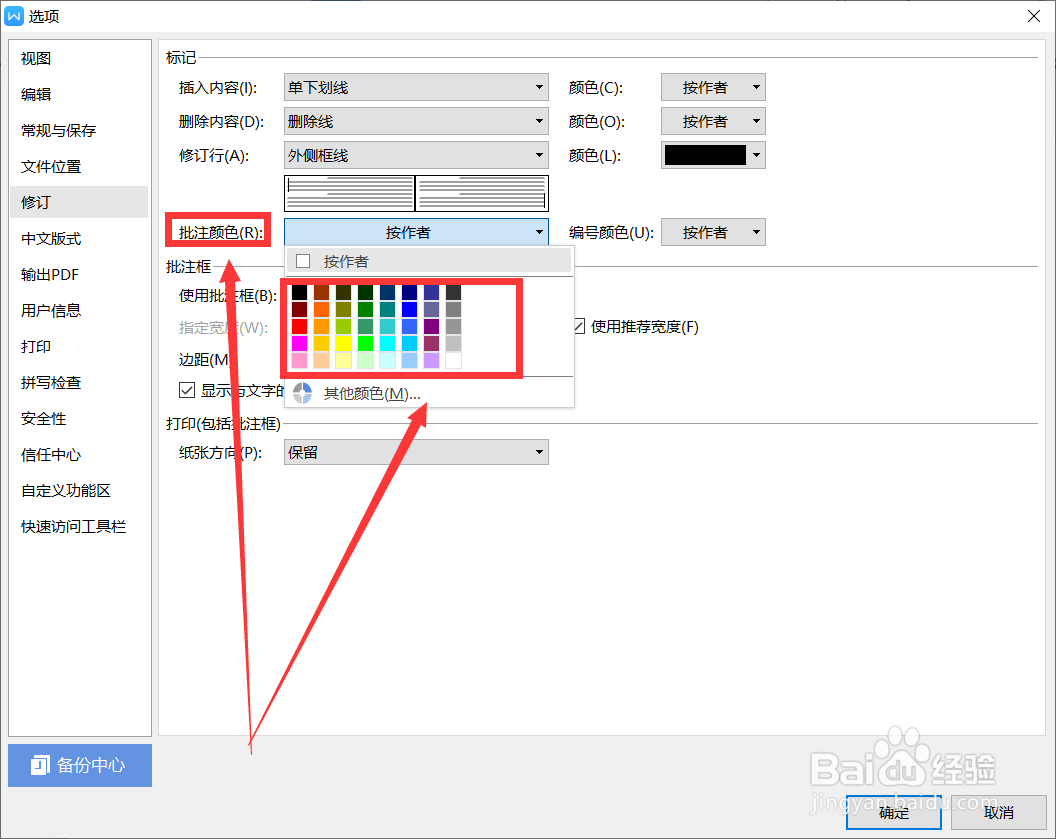Pick the yellow-green lime swatch

pyautogui.click(x=343, y=326)
